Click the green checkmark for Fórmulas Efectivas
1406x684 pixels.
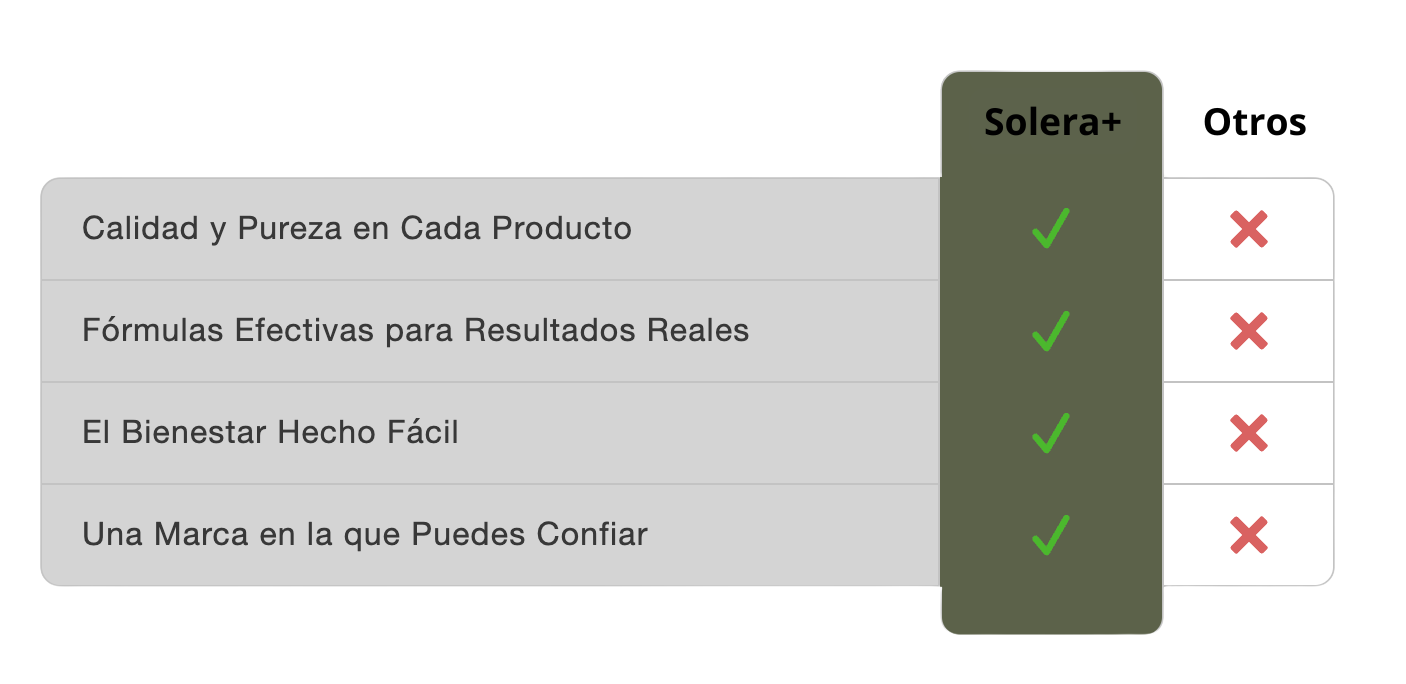tap(1050, 331)
